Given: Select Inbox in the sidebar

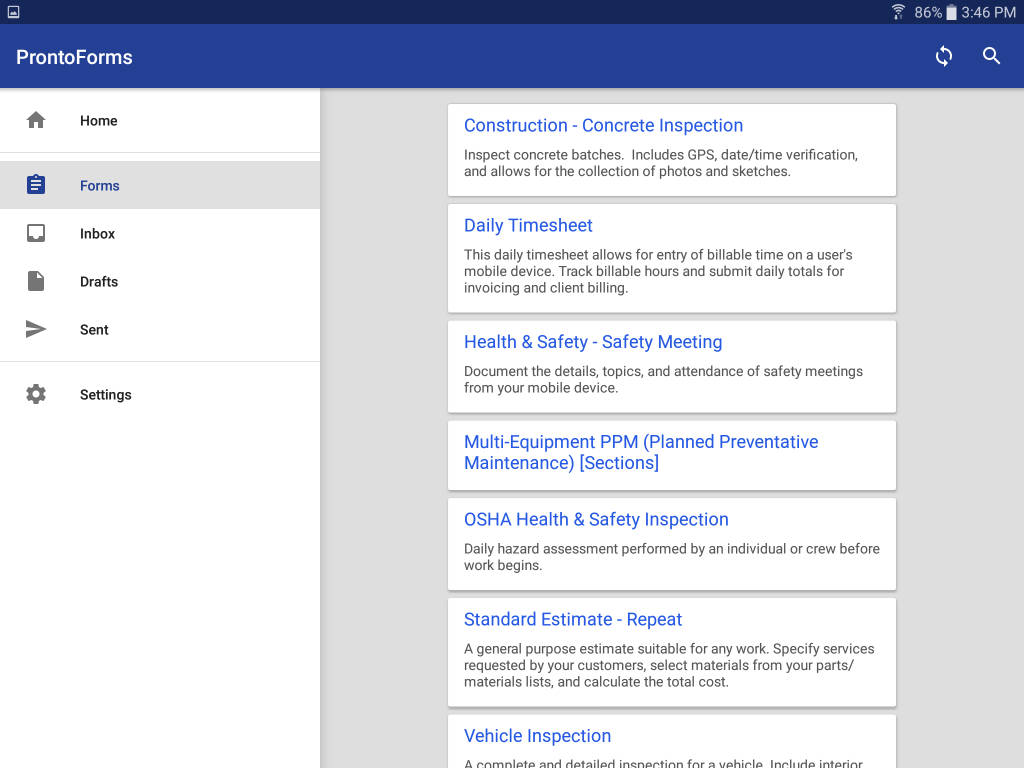Looking at the screenshot, I should [x=98, y=233].
